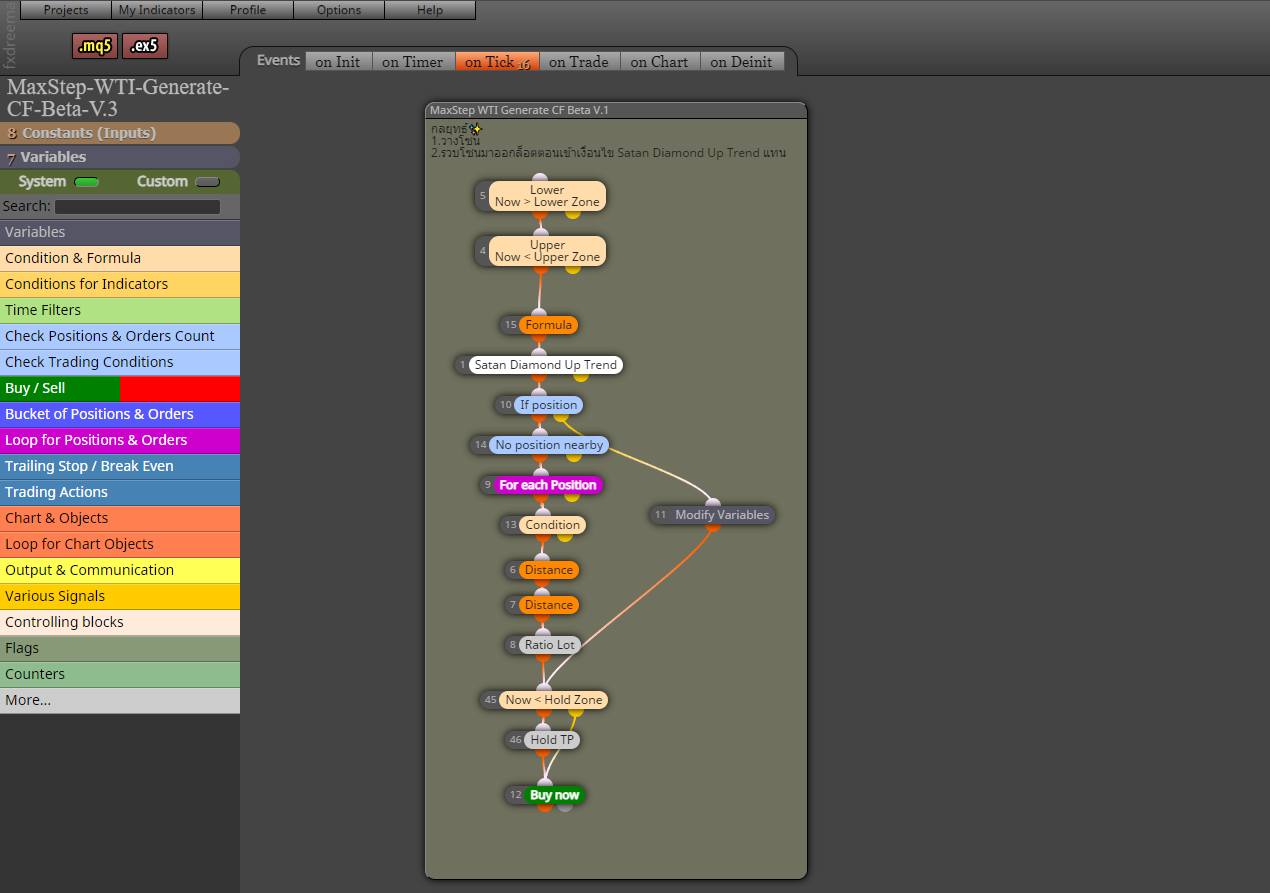Open the Flags category
The width and height of the screenshot is (1270, 893).
coord(120,648)
